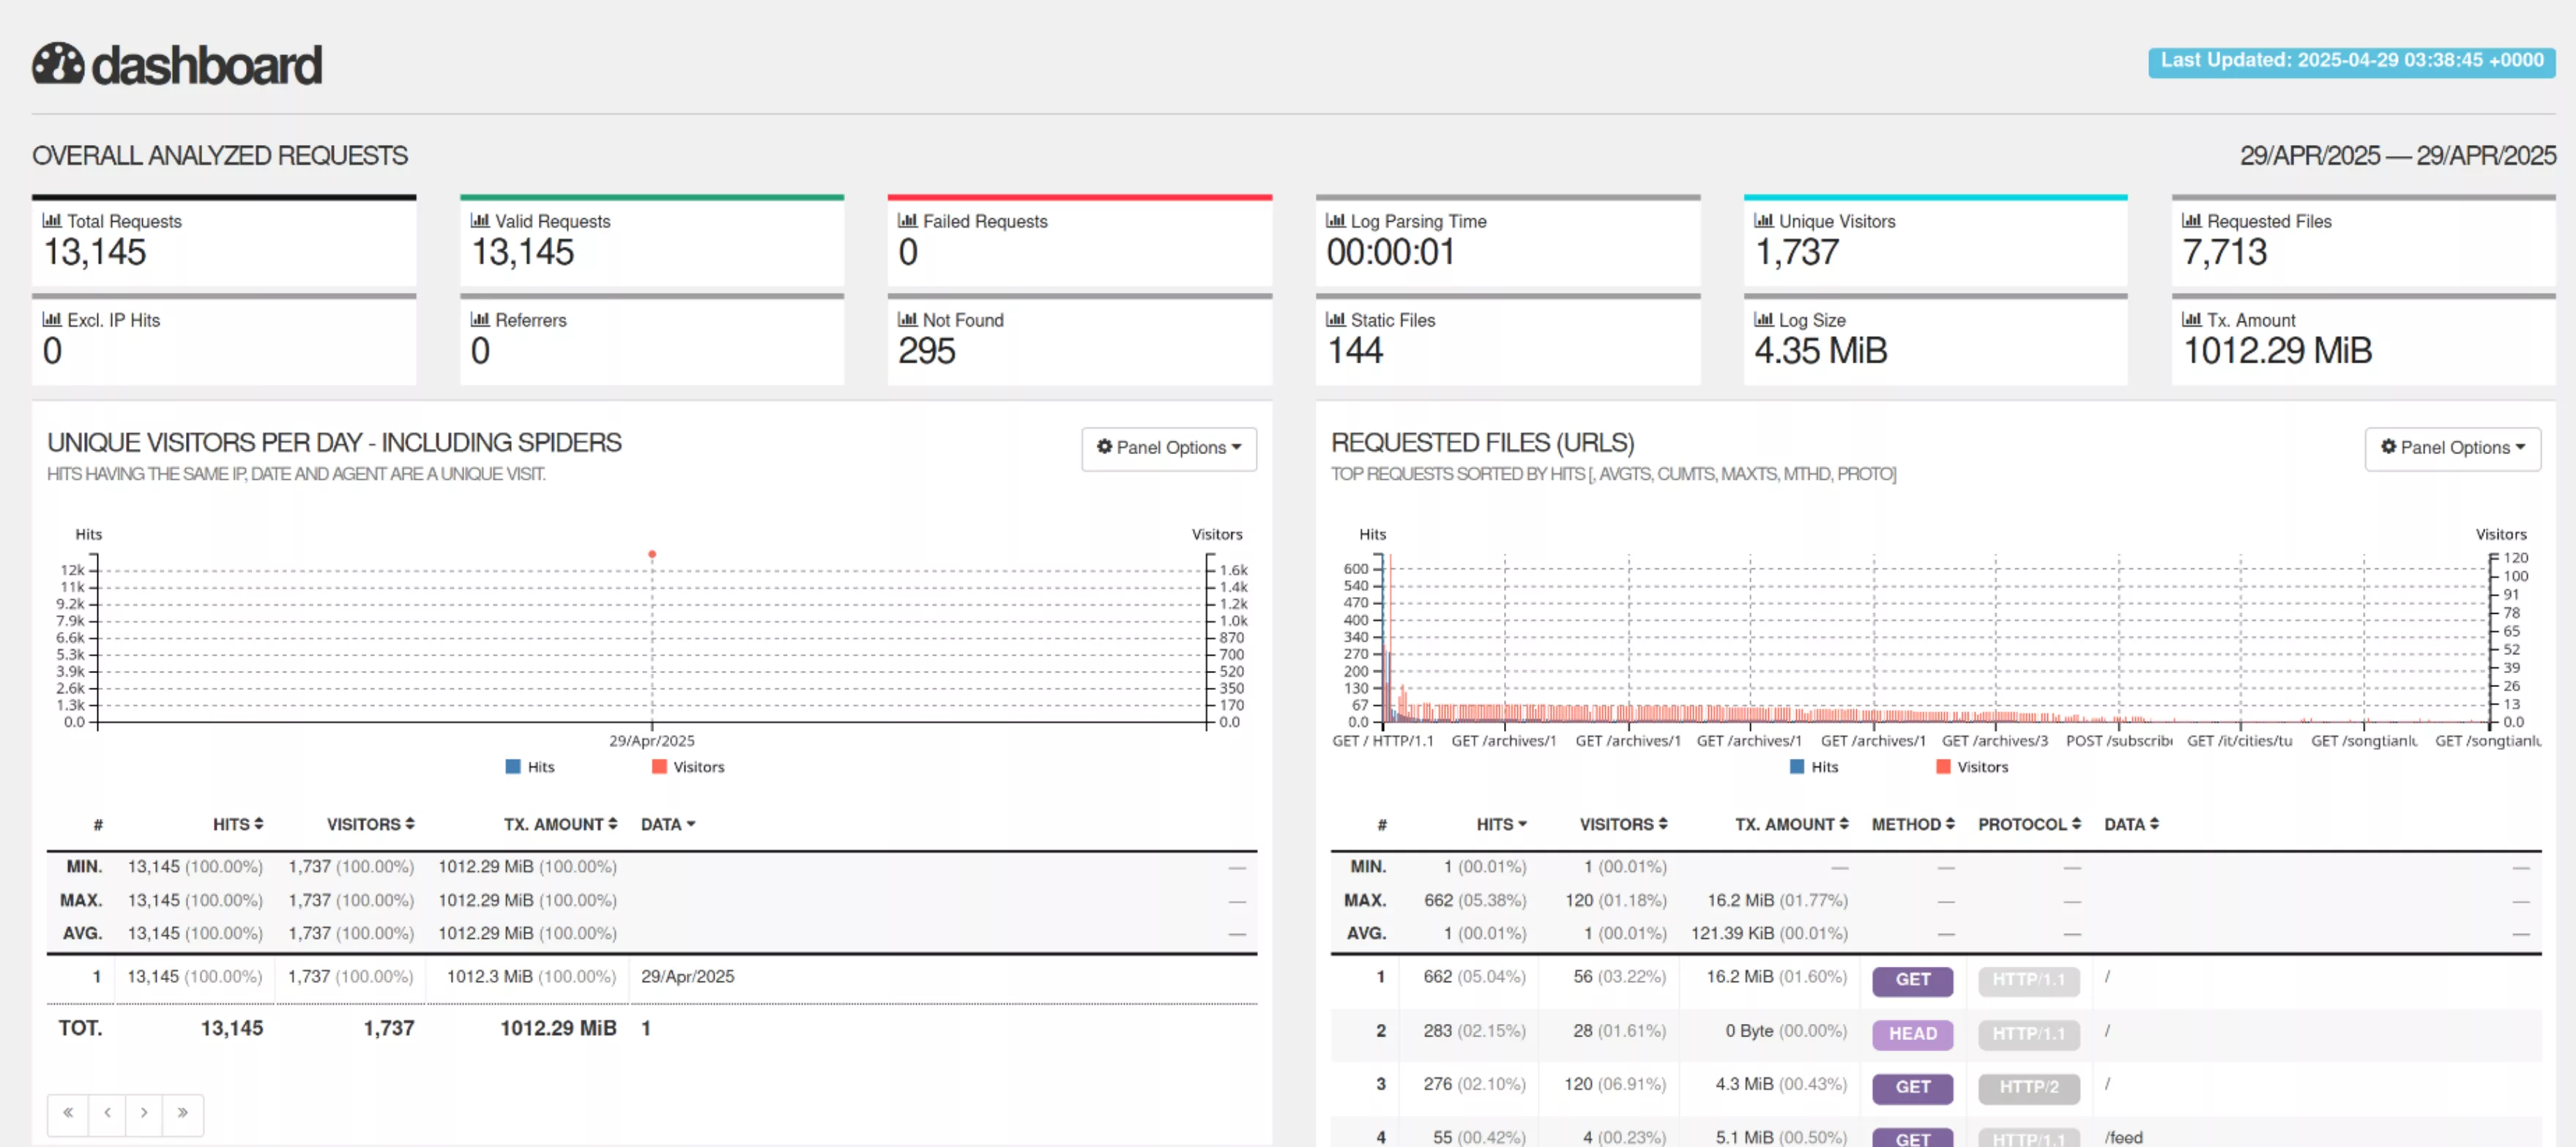Click red data point on visitors chart

pyautogui.click(x=652, y=554)
